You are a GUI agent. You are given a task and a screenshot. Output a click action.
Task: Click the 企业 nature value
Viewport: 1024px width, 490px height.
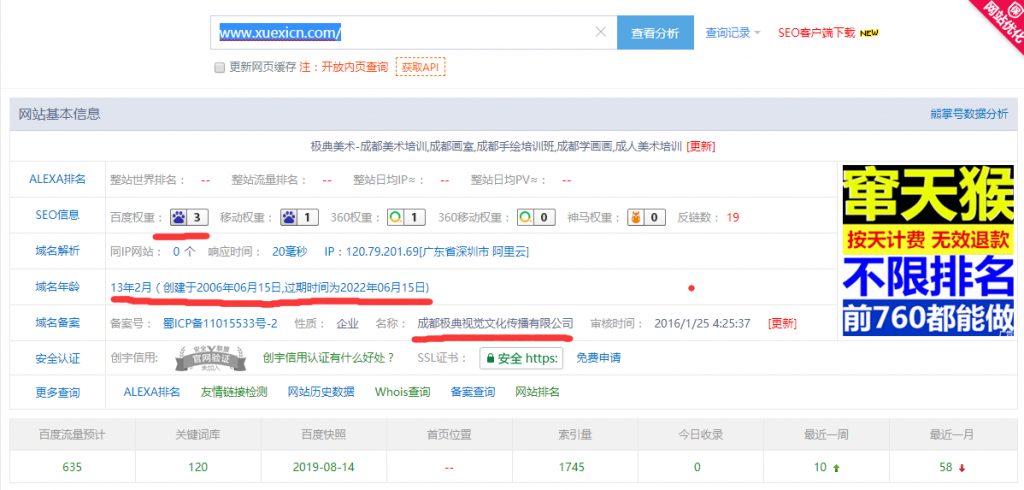347,323
